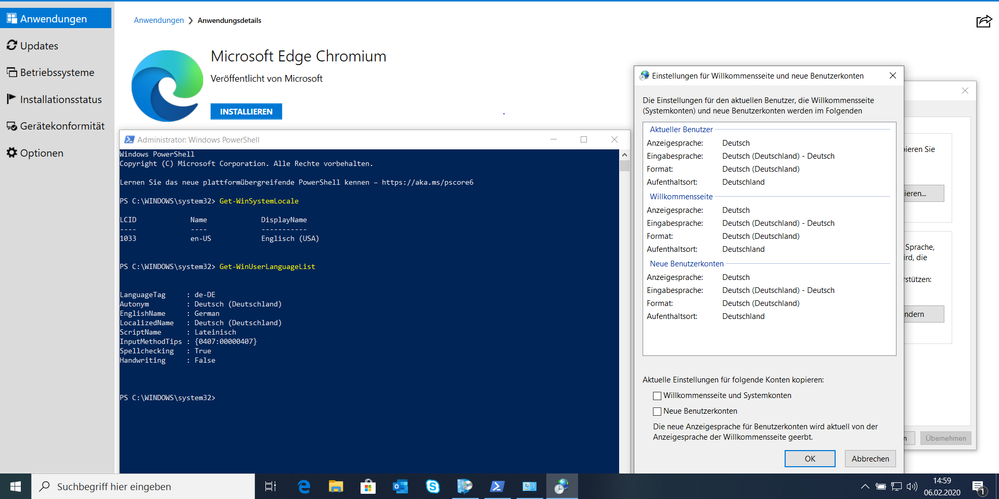Open Microsoft Store from the taskbar
Image resolution: width=999 pixels, height=499 pixels.
[368, 486]
